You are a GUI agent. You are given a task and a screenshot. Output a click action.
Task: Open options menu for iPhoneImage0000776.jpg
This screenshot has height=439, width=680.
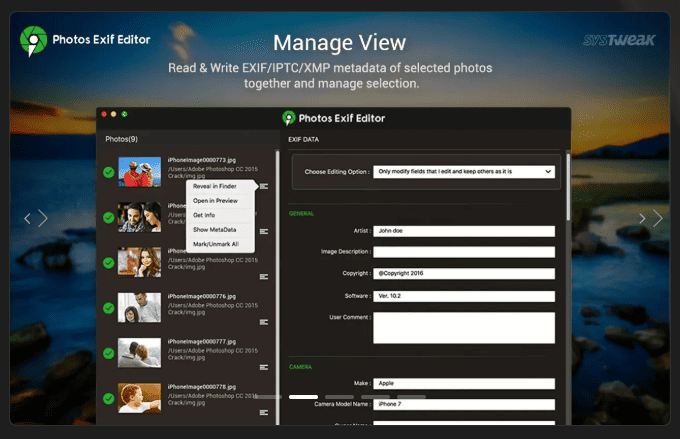pyautogui.click(x=264, y=322)
